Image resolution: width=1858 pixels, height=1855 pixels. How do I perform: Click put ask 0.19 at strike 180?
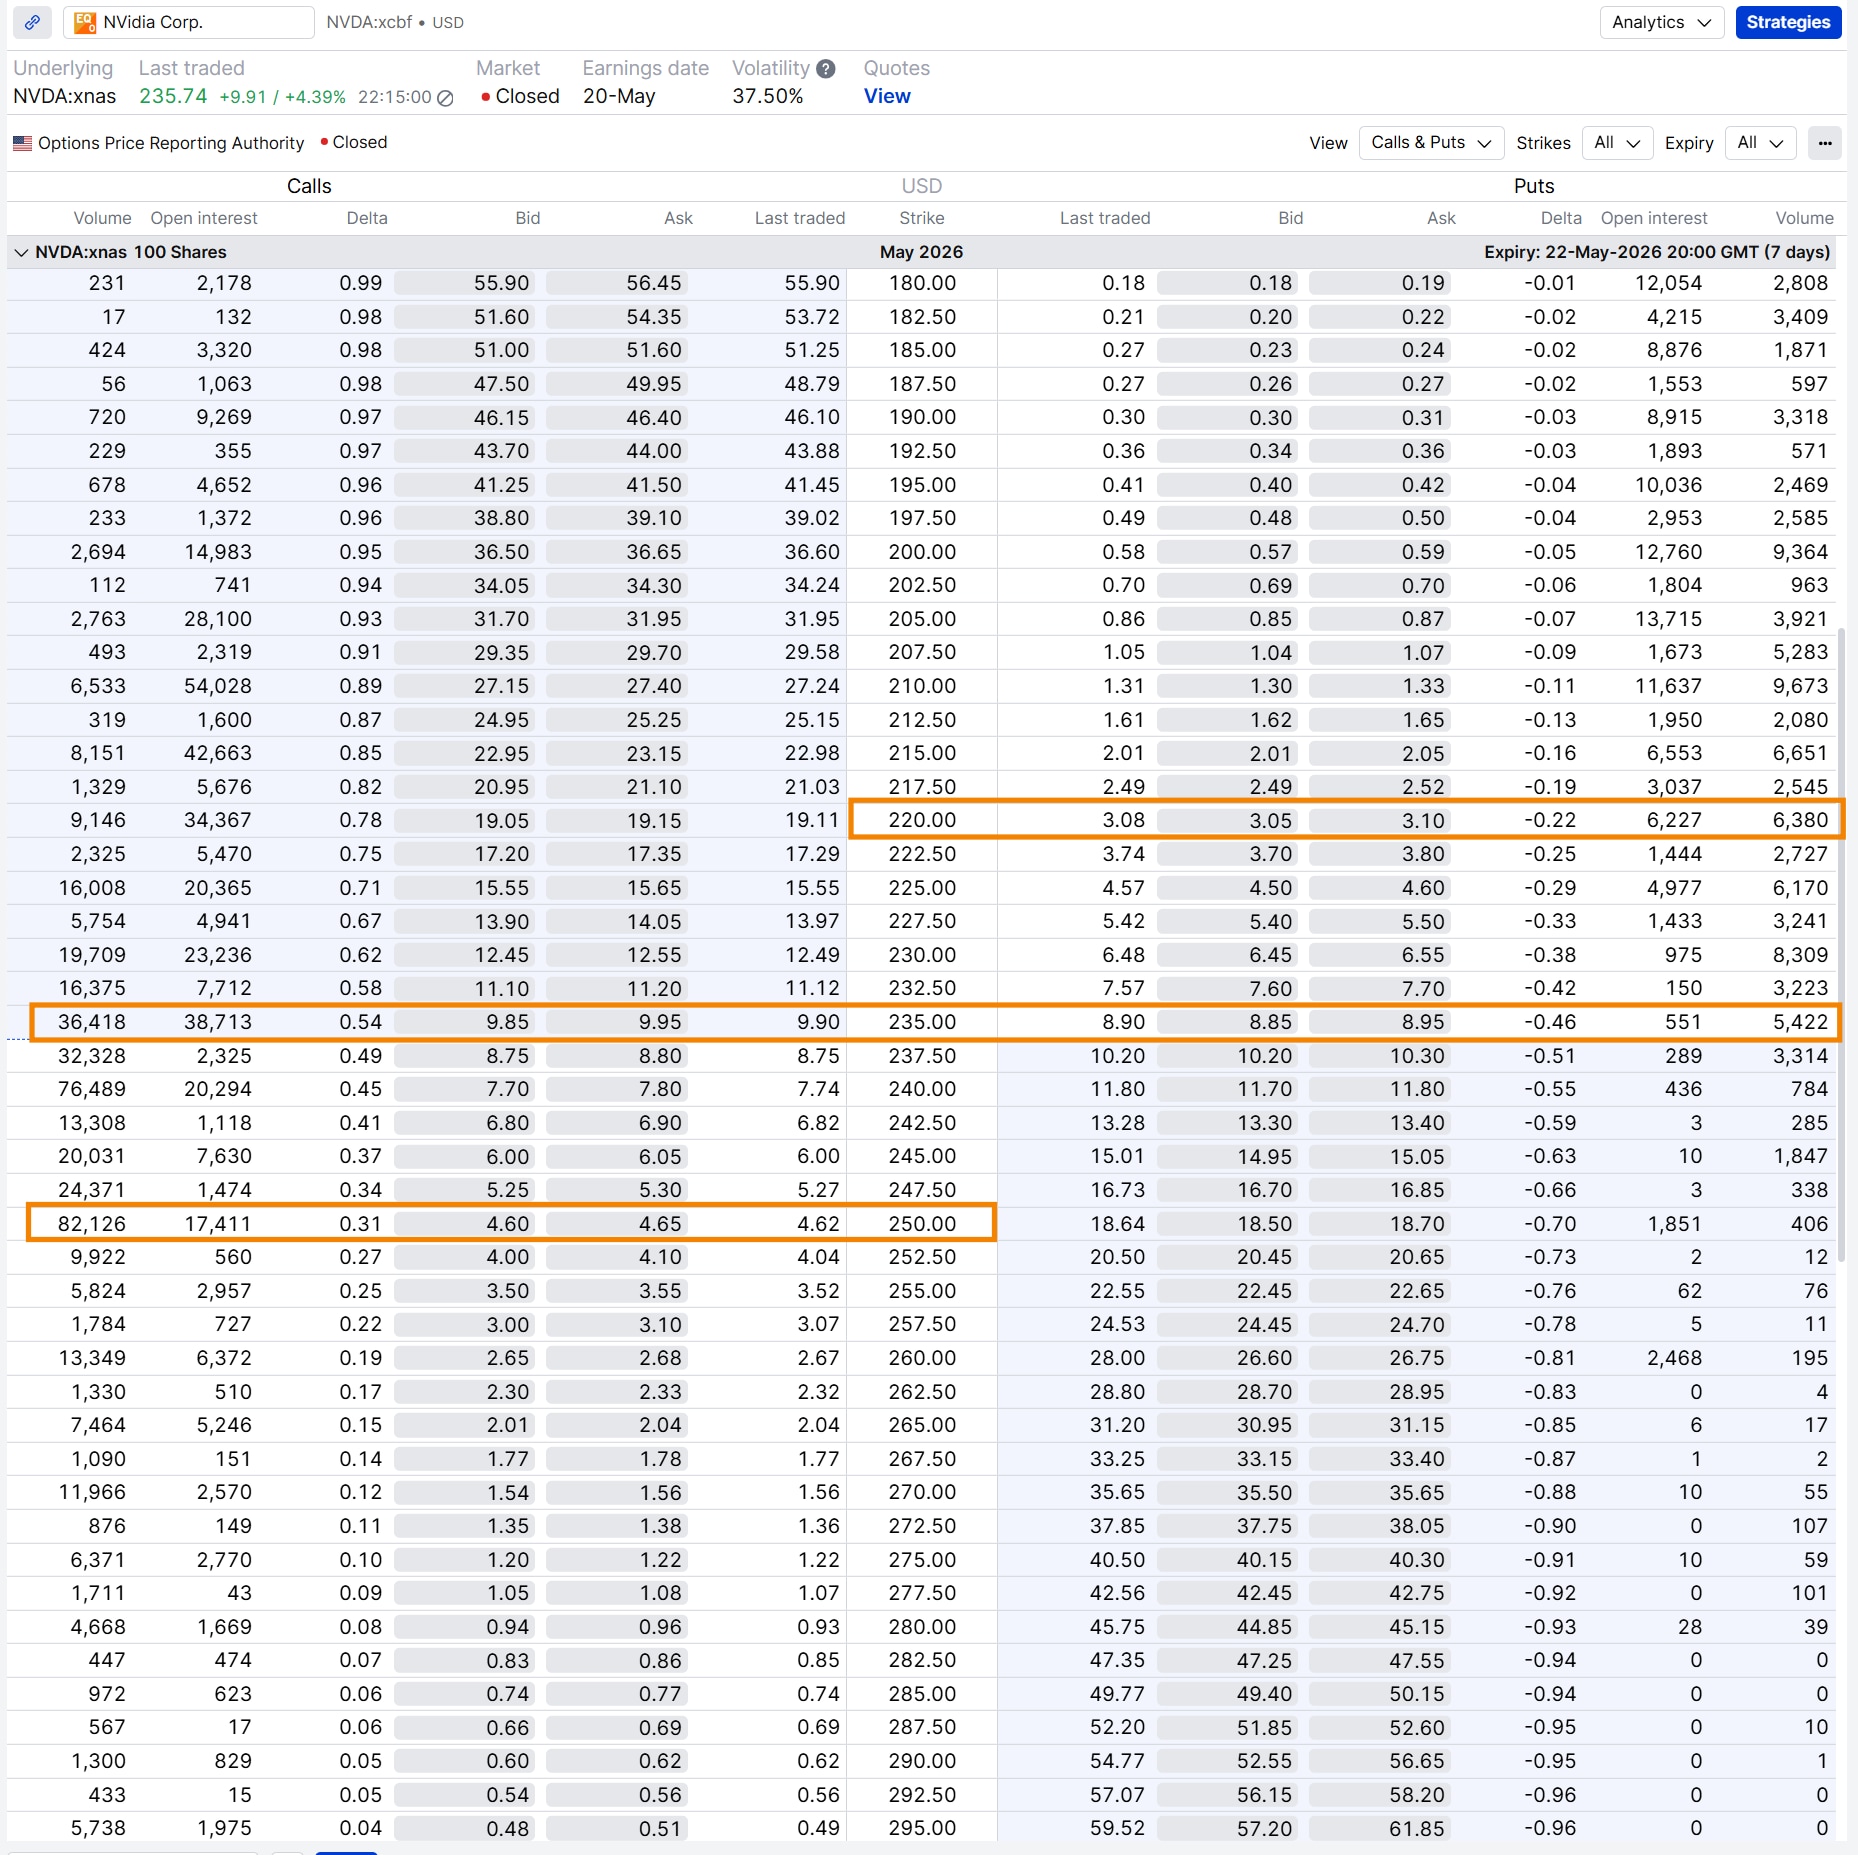(1379, 283)
